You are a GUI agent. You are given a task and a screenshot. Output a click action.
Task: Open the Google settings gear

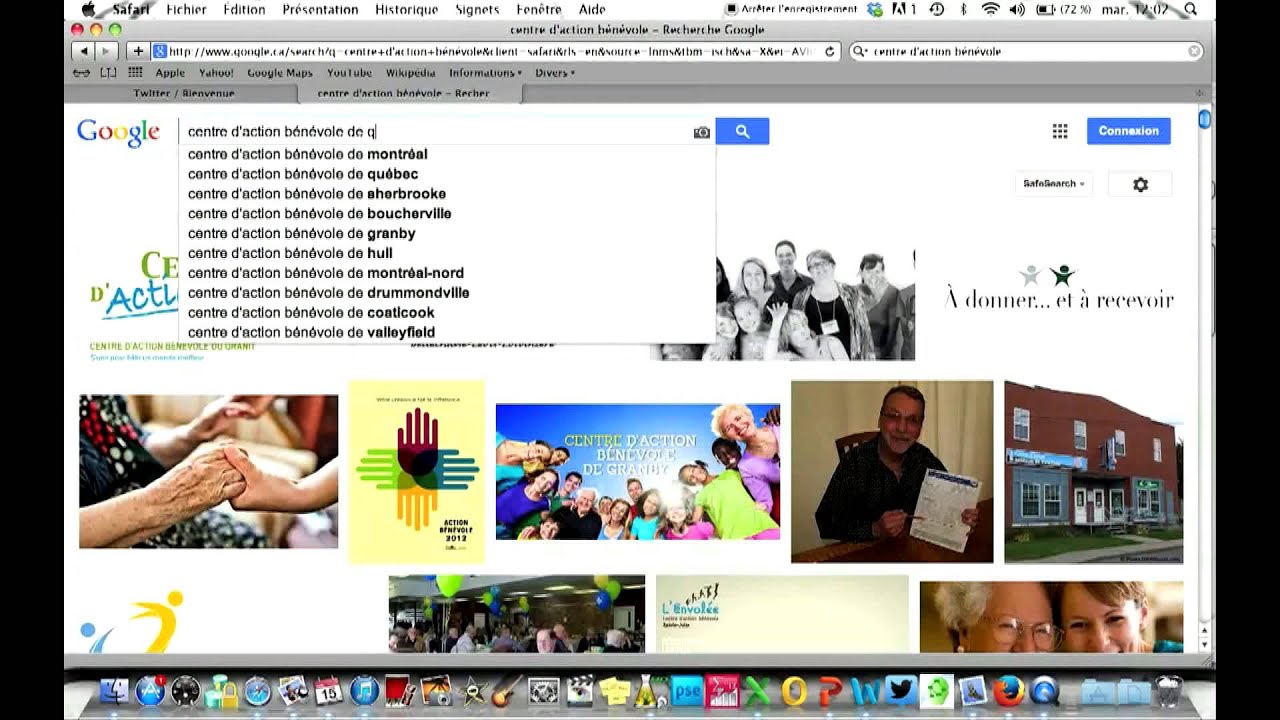(x=1140, y=184)
